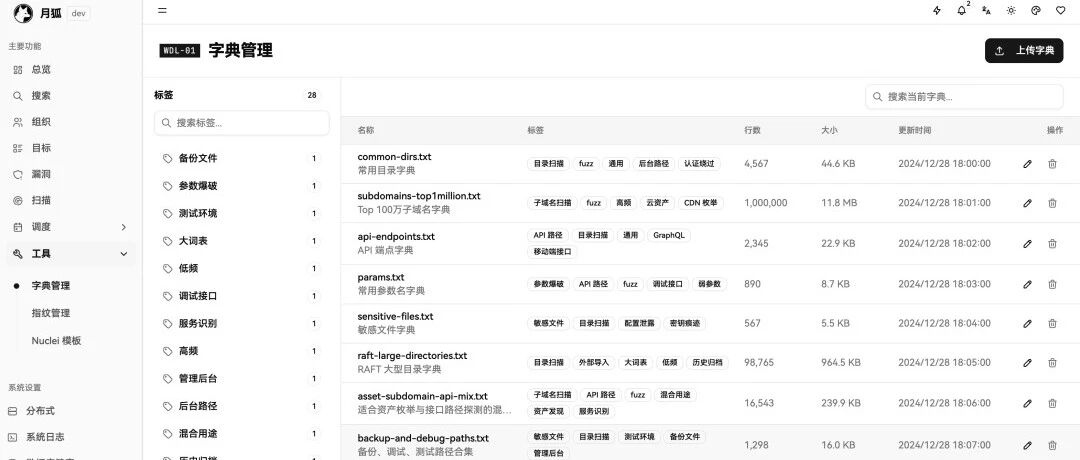Filter by 后台路径 tag in list

coord(241,406)
